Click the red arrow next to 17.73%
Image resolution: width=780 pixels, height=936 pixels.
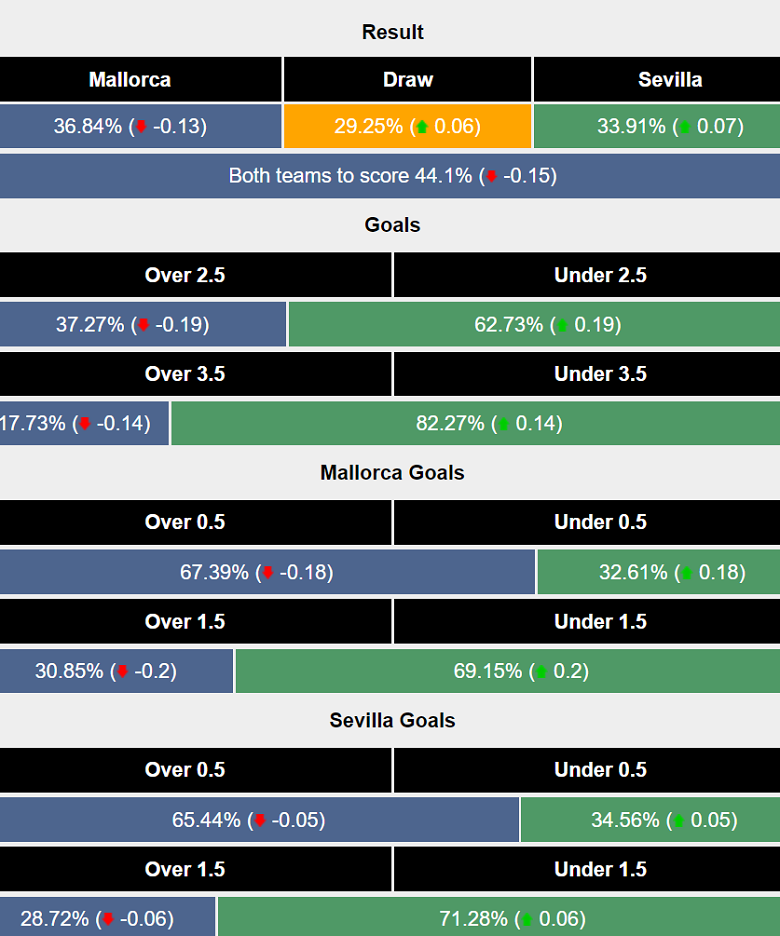pos(85,424)
